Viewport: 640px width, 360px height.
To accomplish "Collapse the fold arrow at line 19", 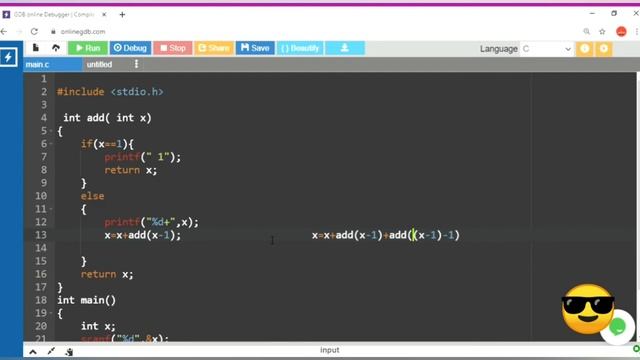I will click(51, 313).
